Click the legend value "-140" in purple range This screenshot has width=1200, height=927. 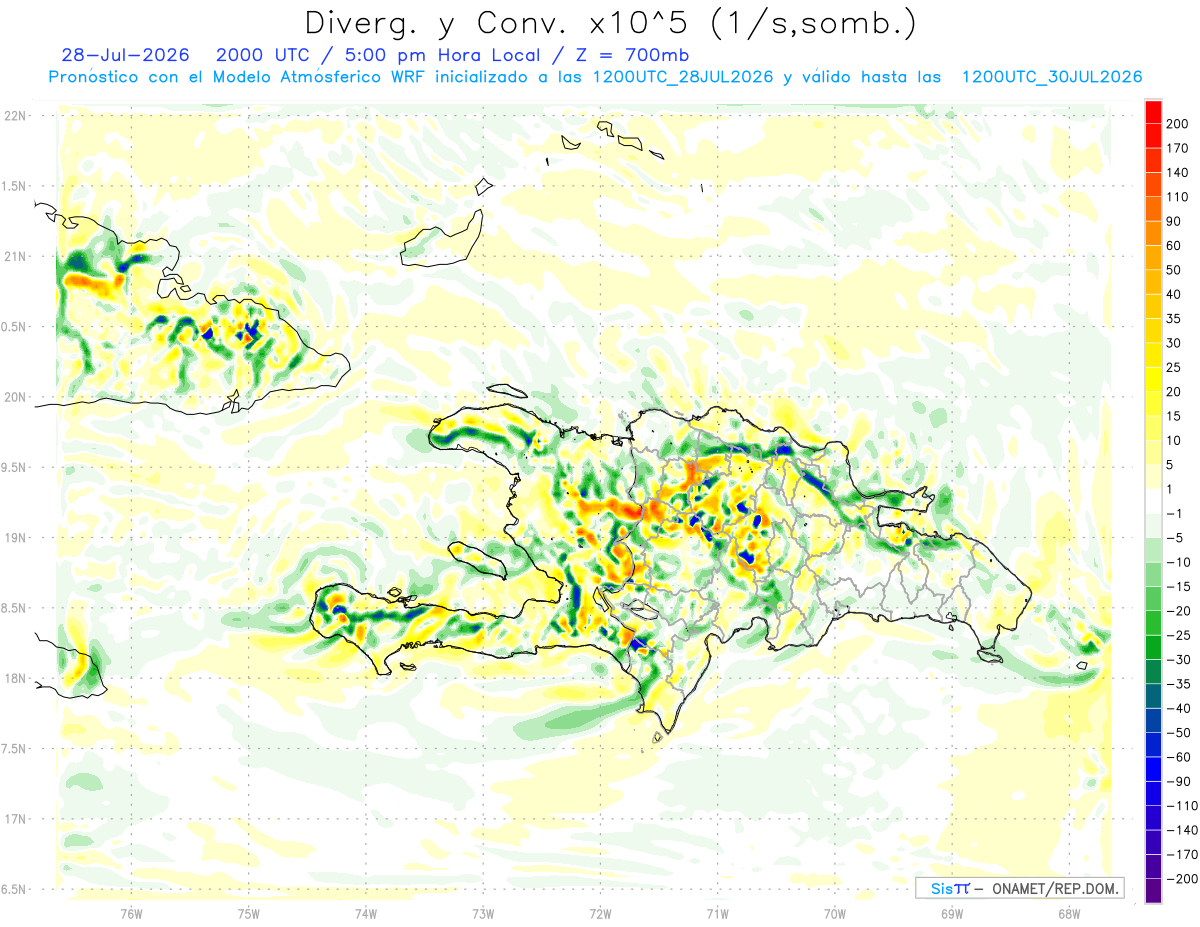tap(1180, 830)
